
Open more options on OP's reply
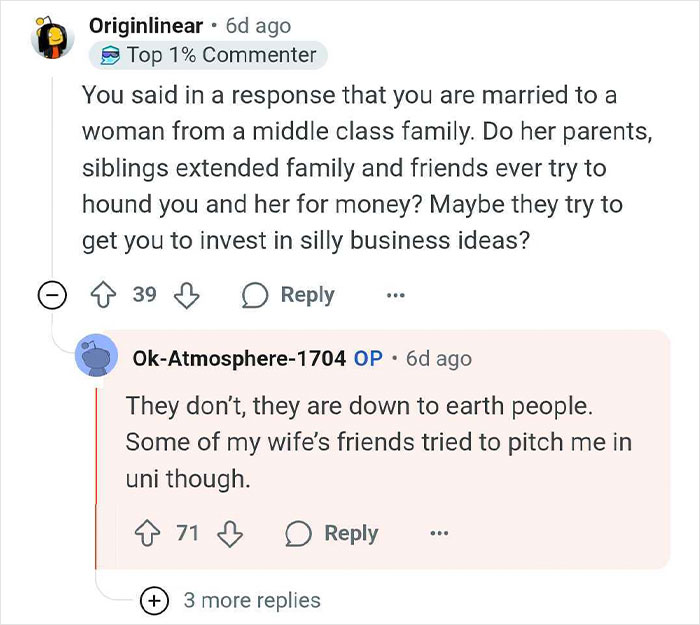[438, 533]
